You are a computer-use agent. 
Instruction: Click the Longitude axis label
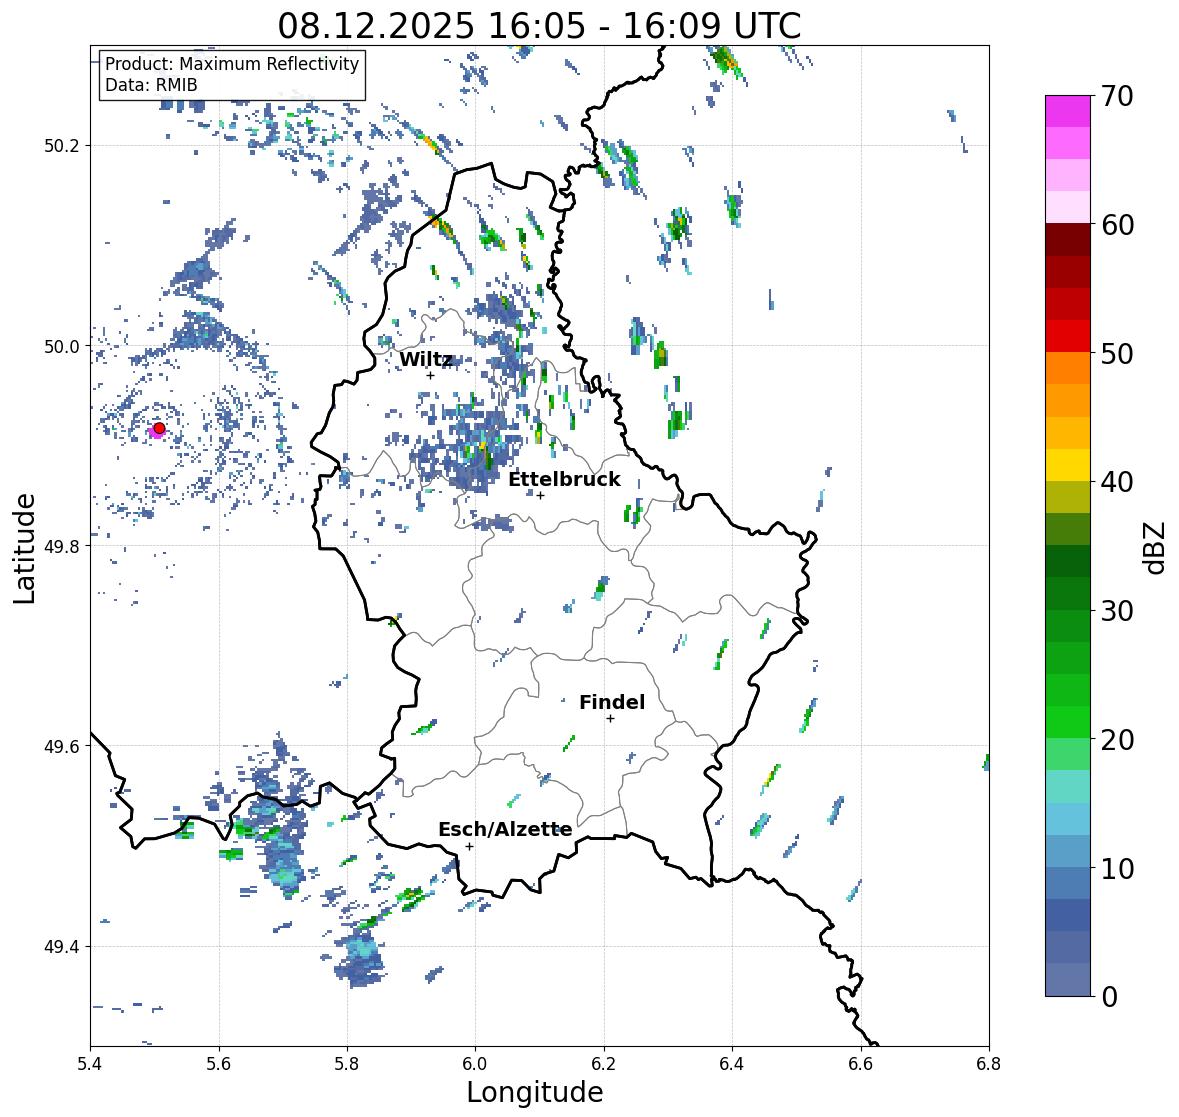tap(535, 1092)
